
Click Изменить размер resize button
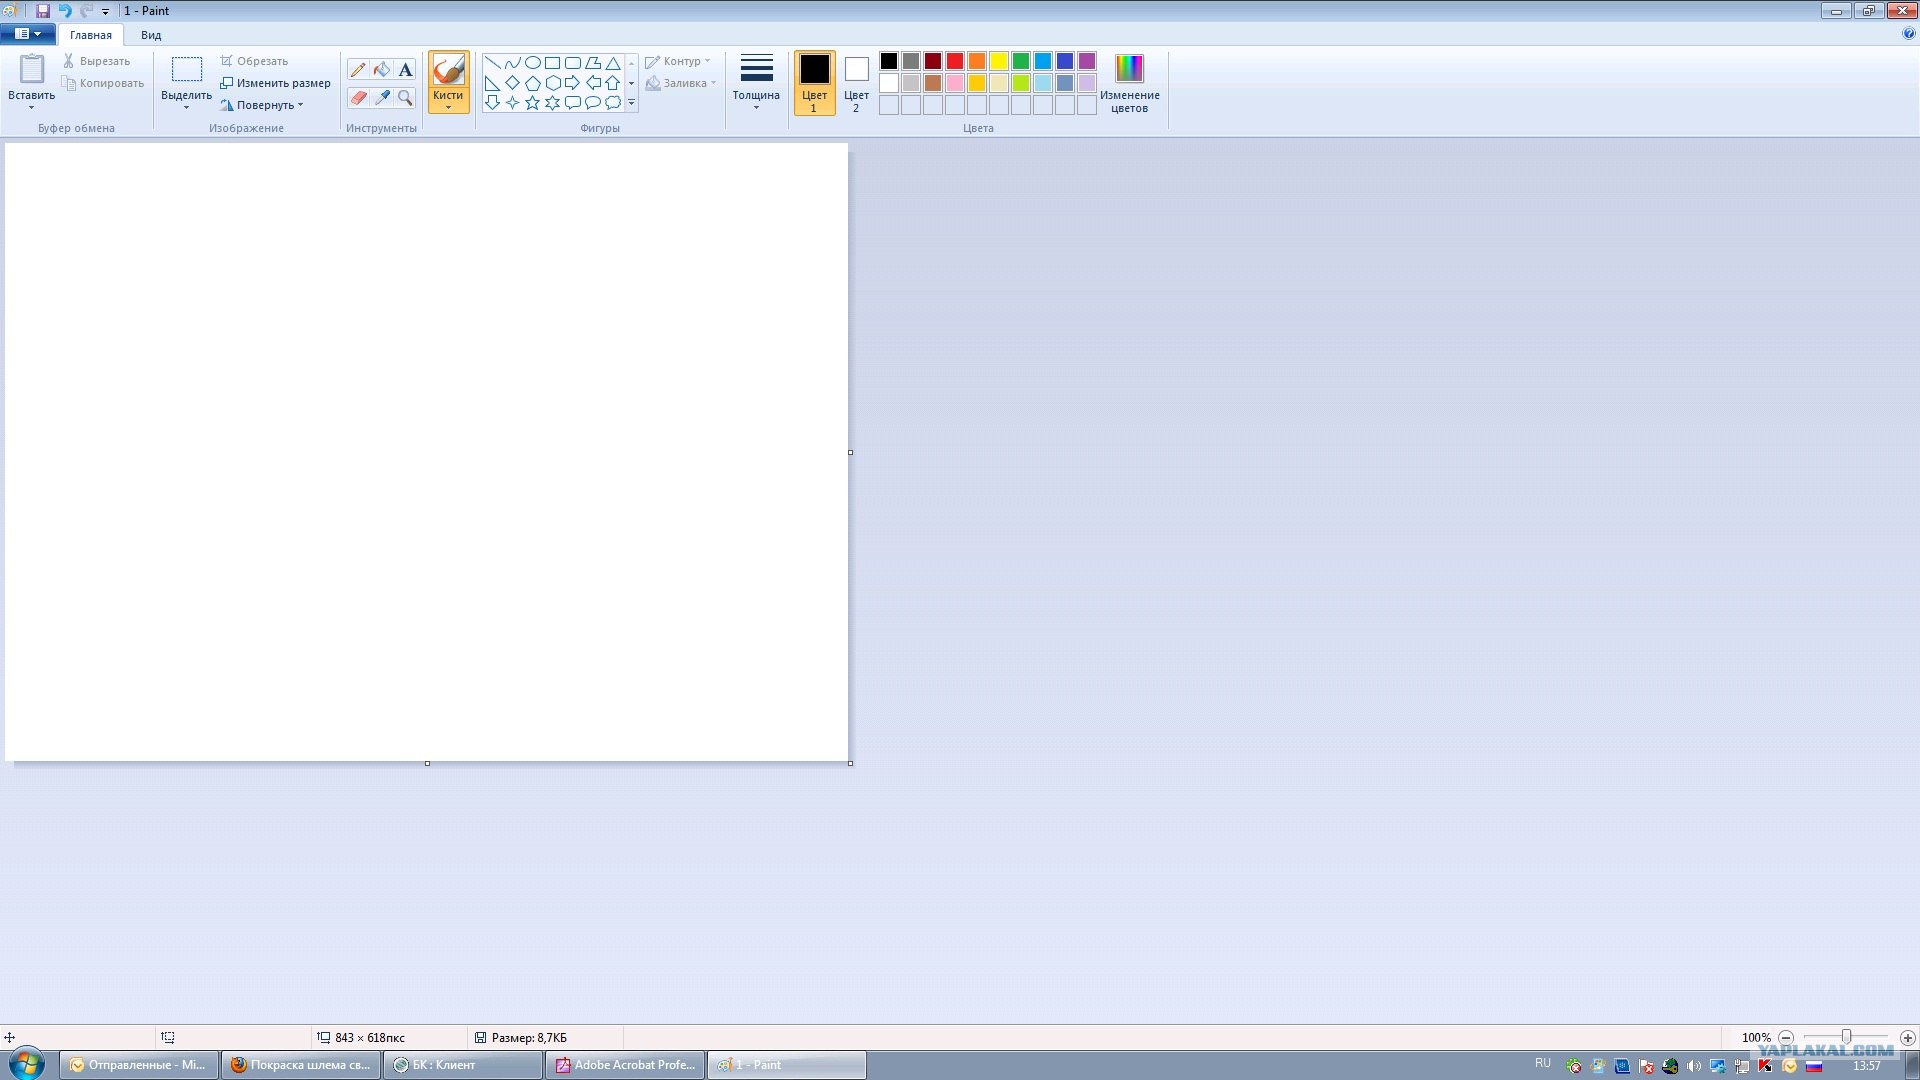[x=275, y=83]
